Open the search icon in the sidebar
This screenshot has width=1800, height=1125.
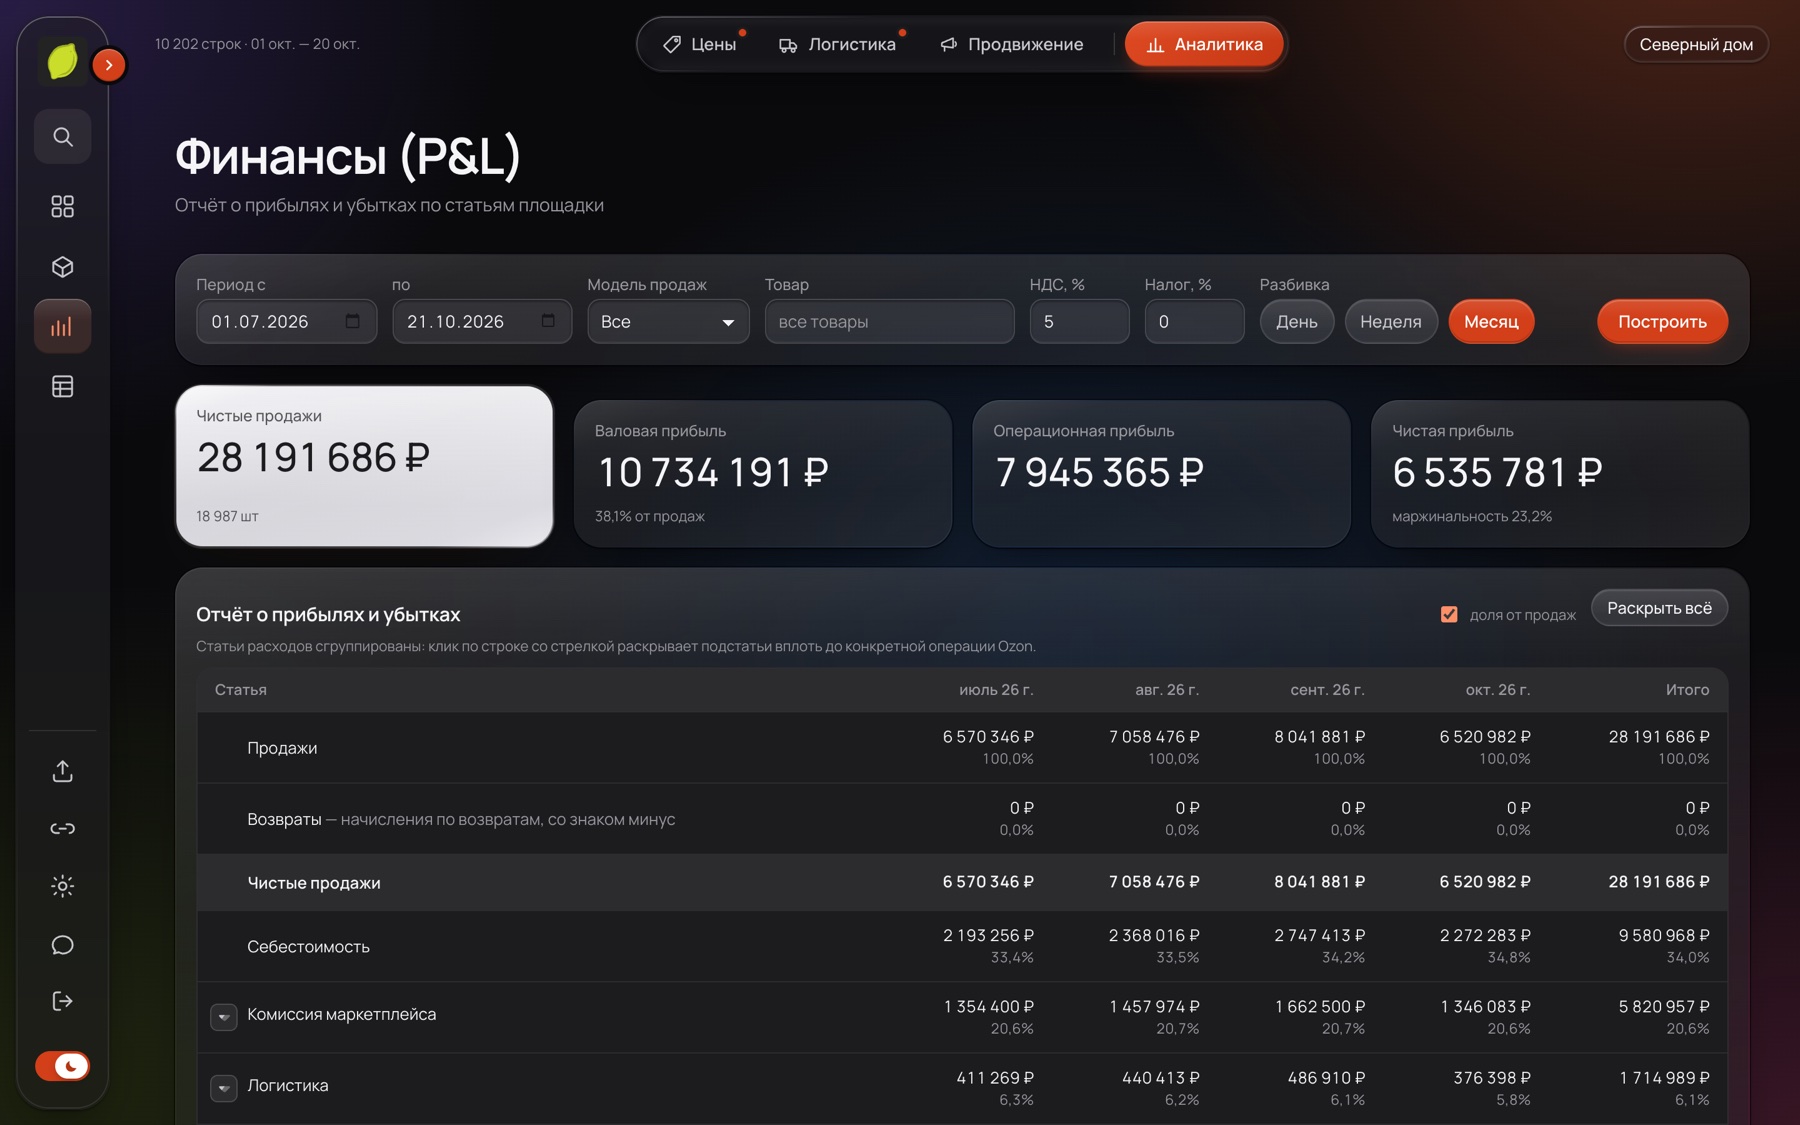63,136
